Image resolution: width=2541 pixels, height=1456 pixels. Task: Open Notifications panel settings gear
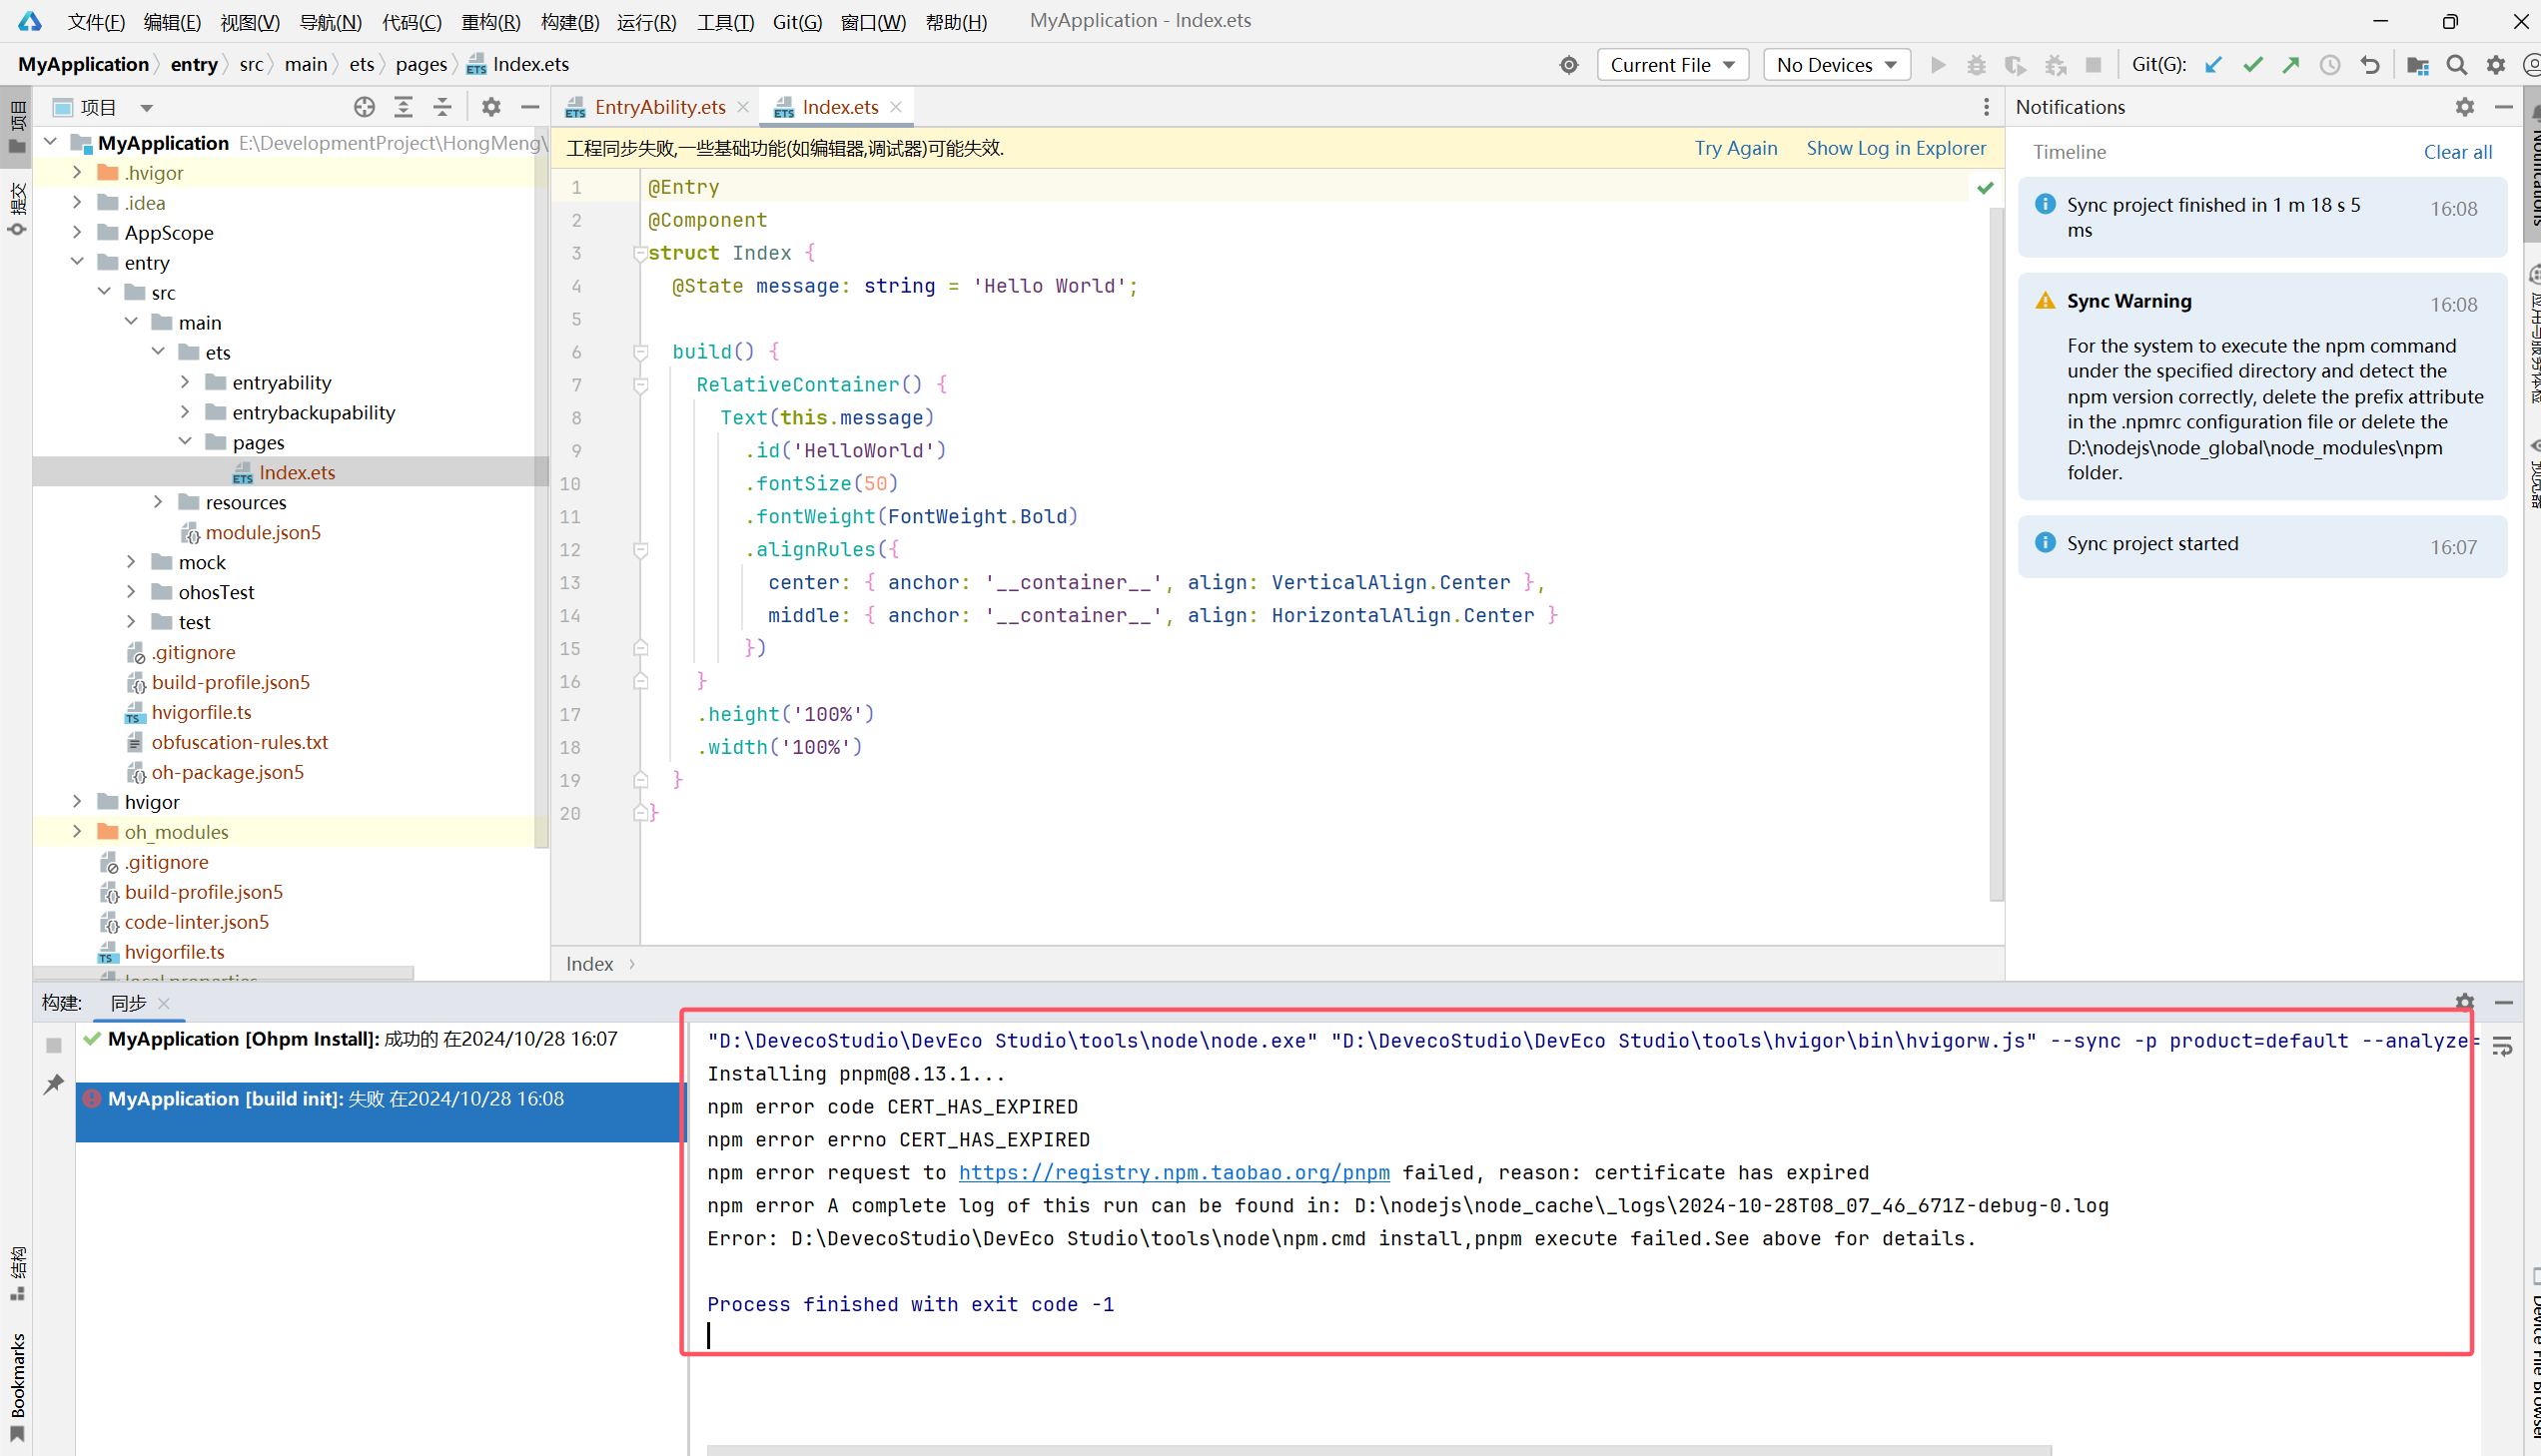click(x=2465, y=107)
